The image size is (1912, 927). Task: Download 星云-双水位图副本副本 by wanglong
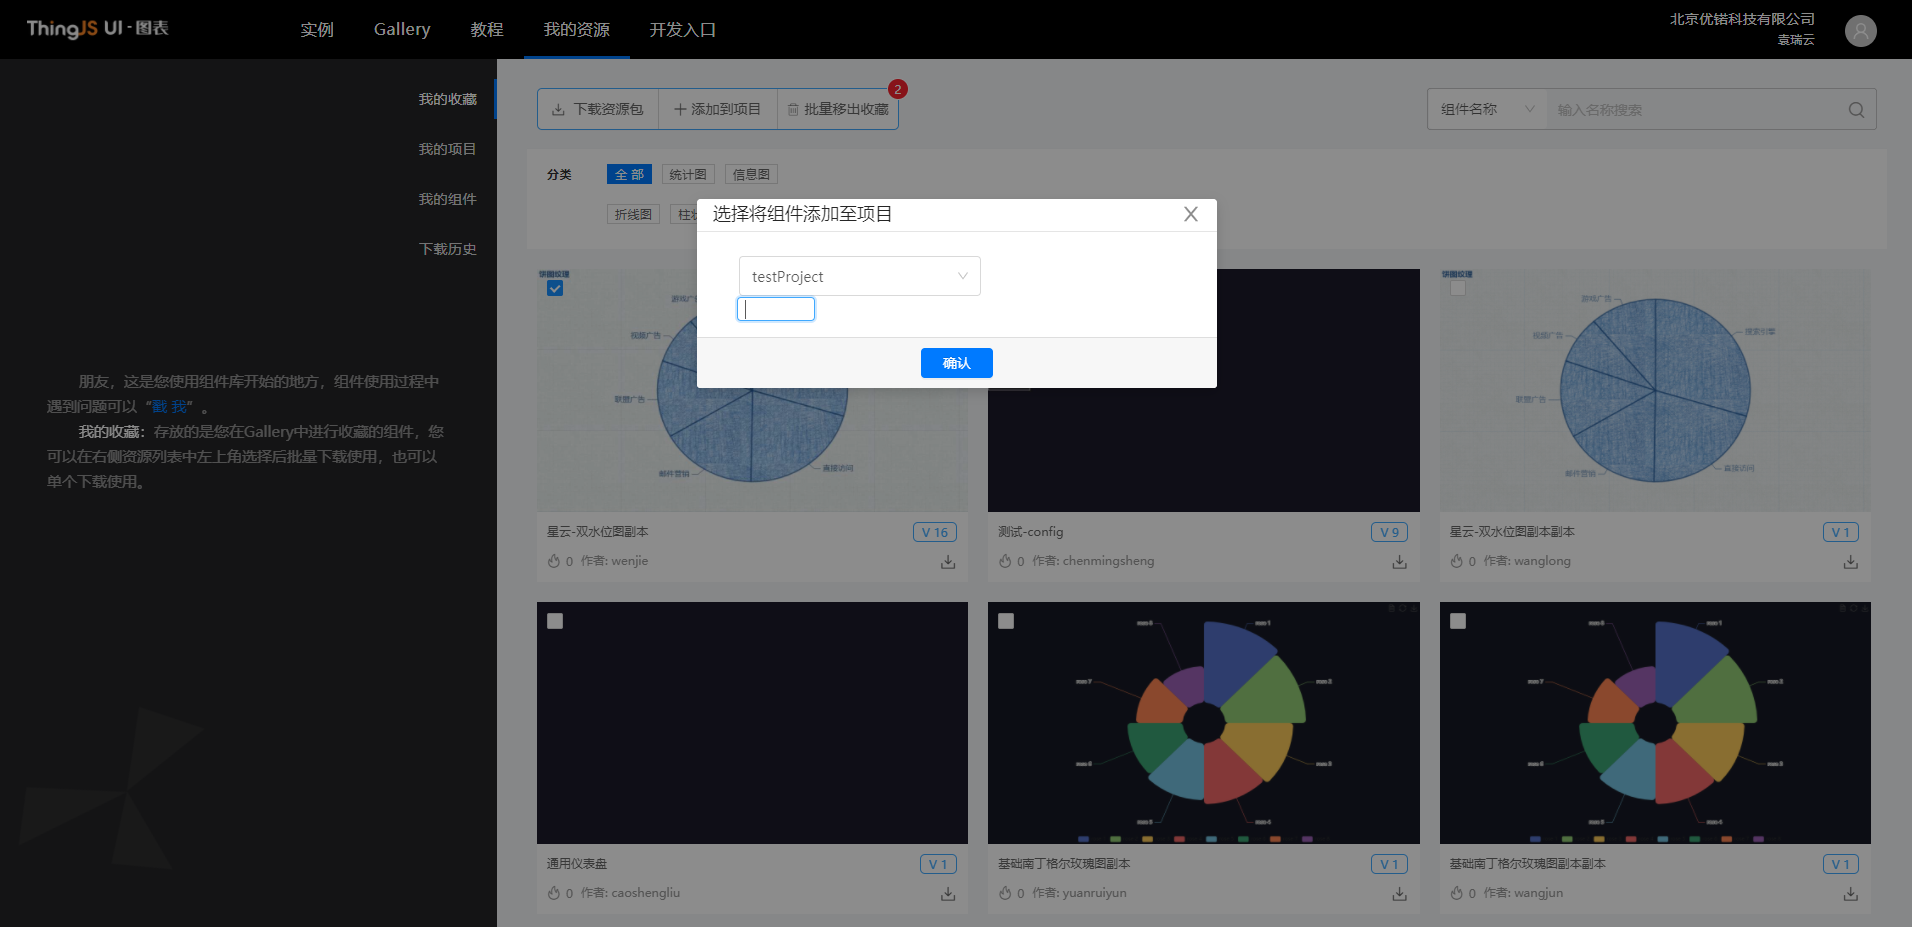(1851, 562)
